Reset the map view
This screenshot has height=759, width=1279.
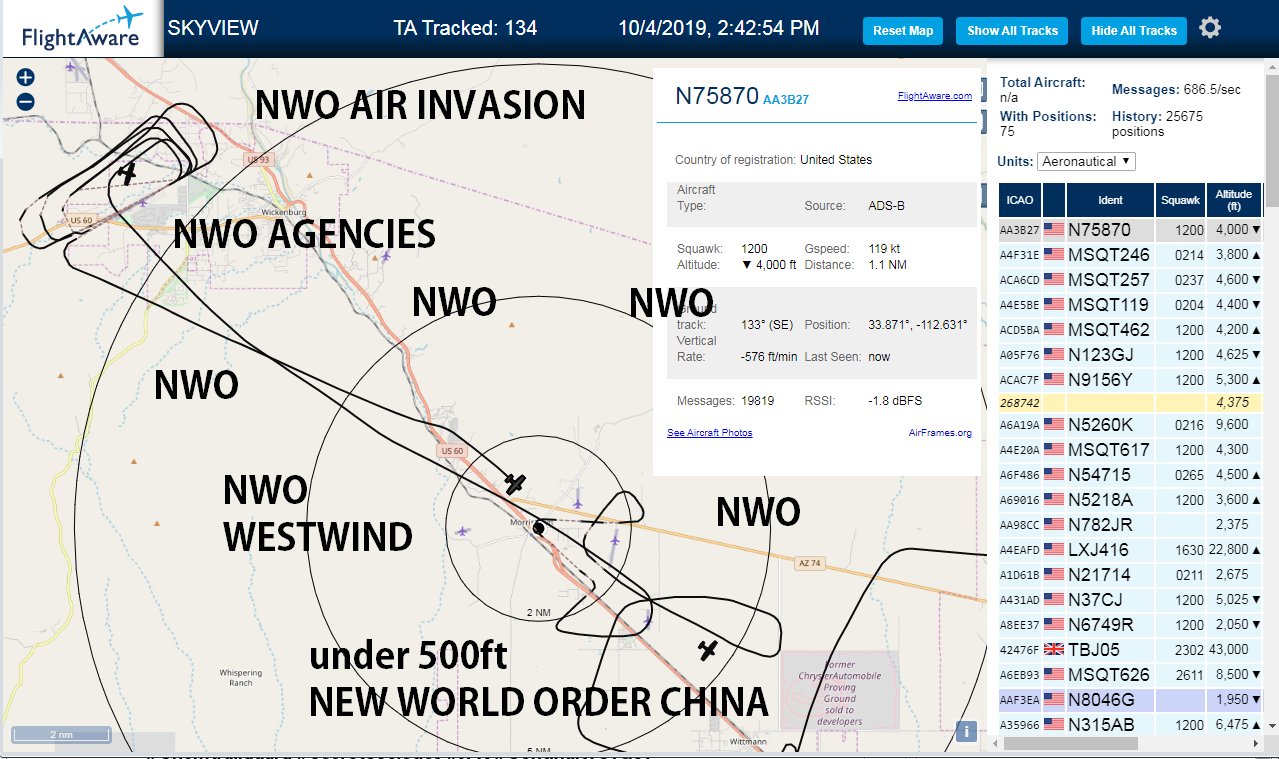tap(903, 31)
